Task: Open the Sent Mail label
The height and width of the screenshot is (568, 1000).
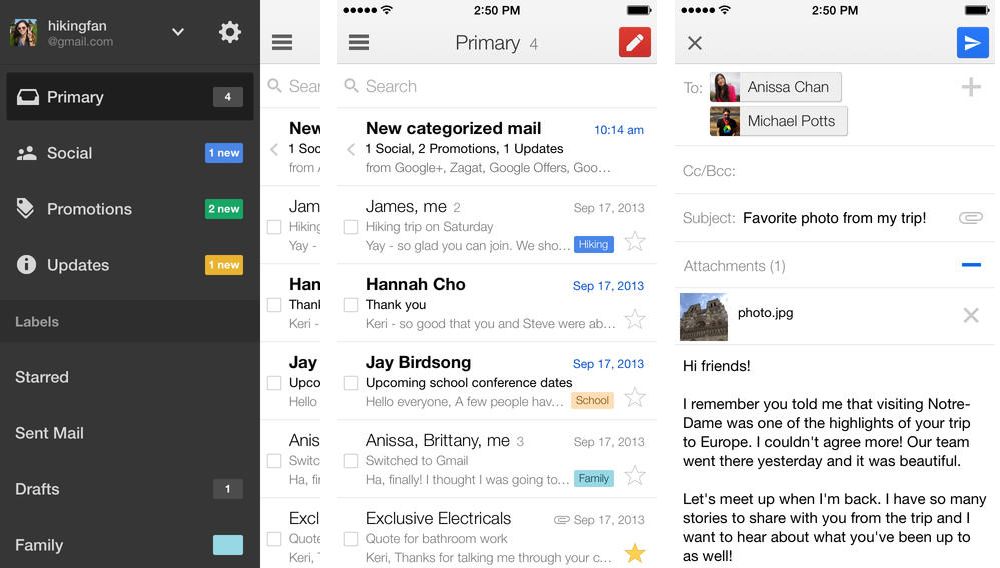Action: [49, 433]
